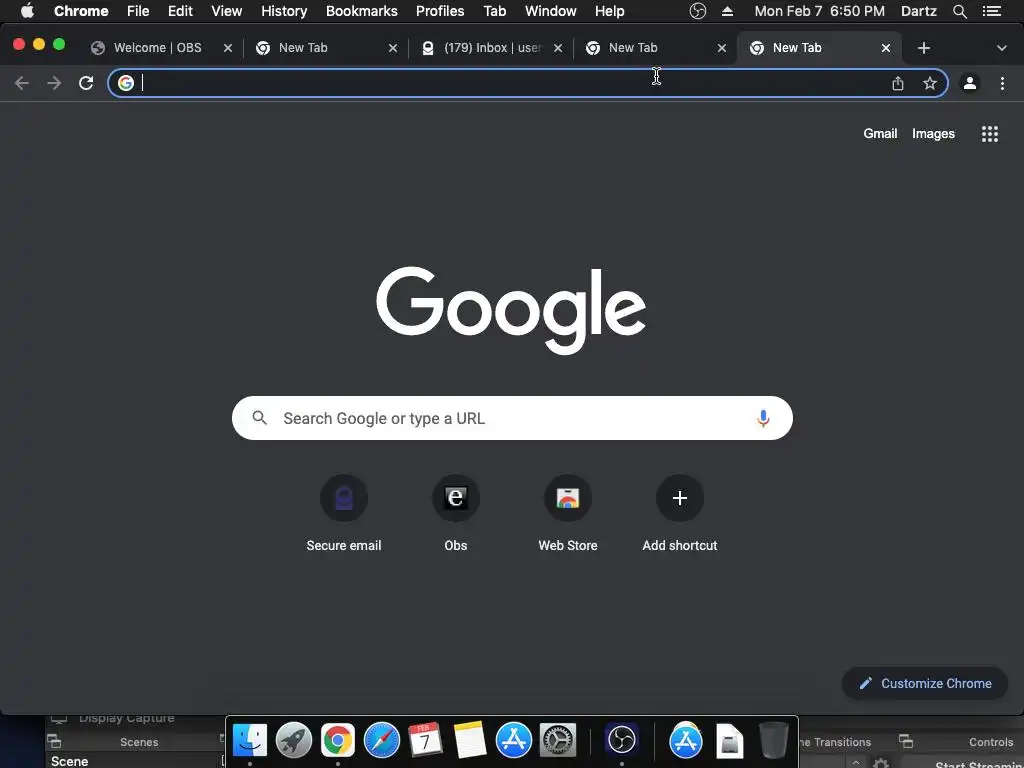Screen dimensions: 1024x768
Task: Open the Gmail link
Action: pos(880,134)
